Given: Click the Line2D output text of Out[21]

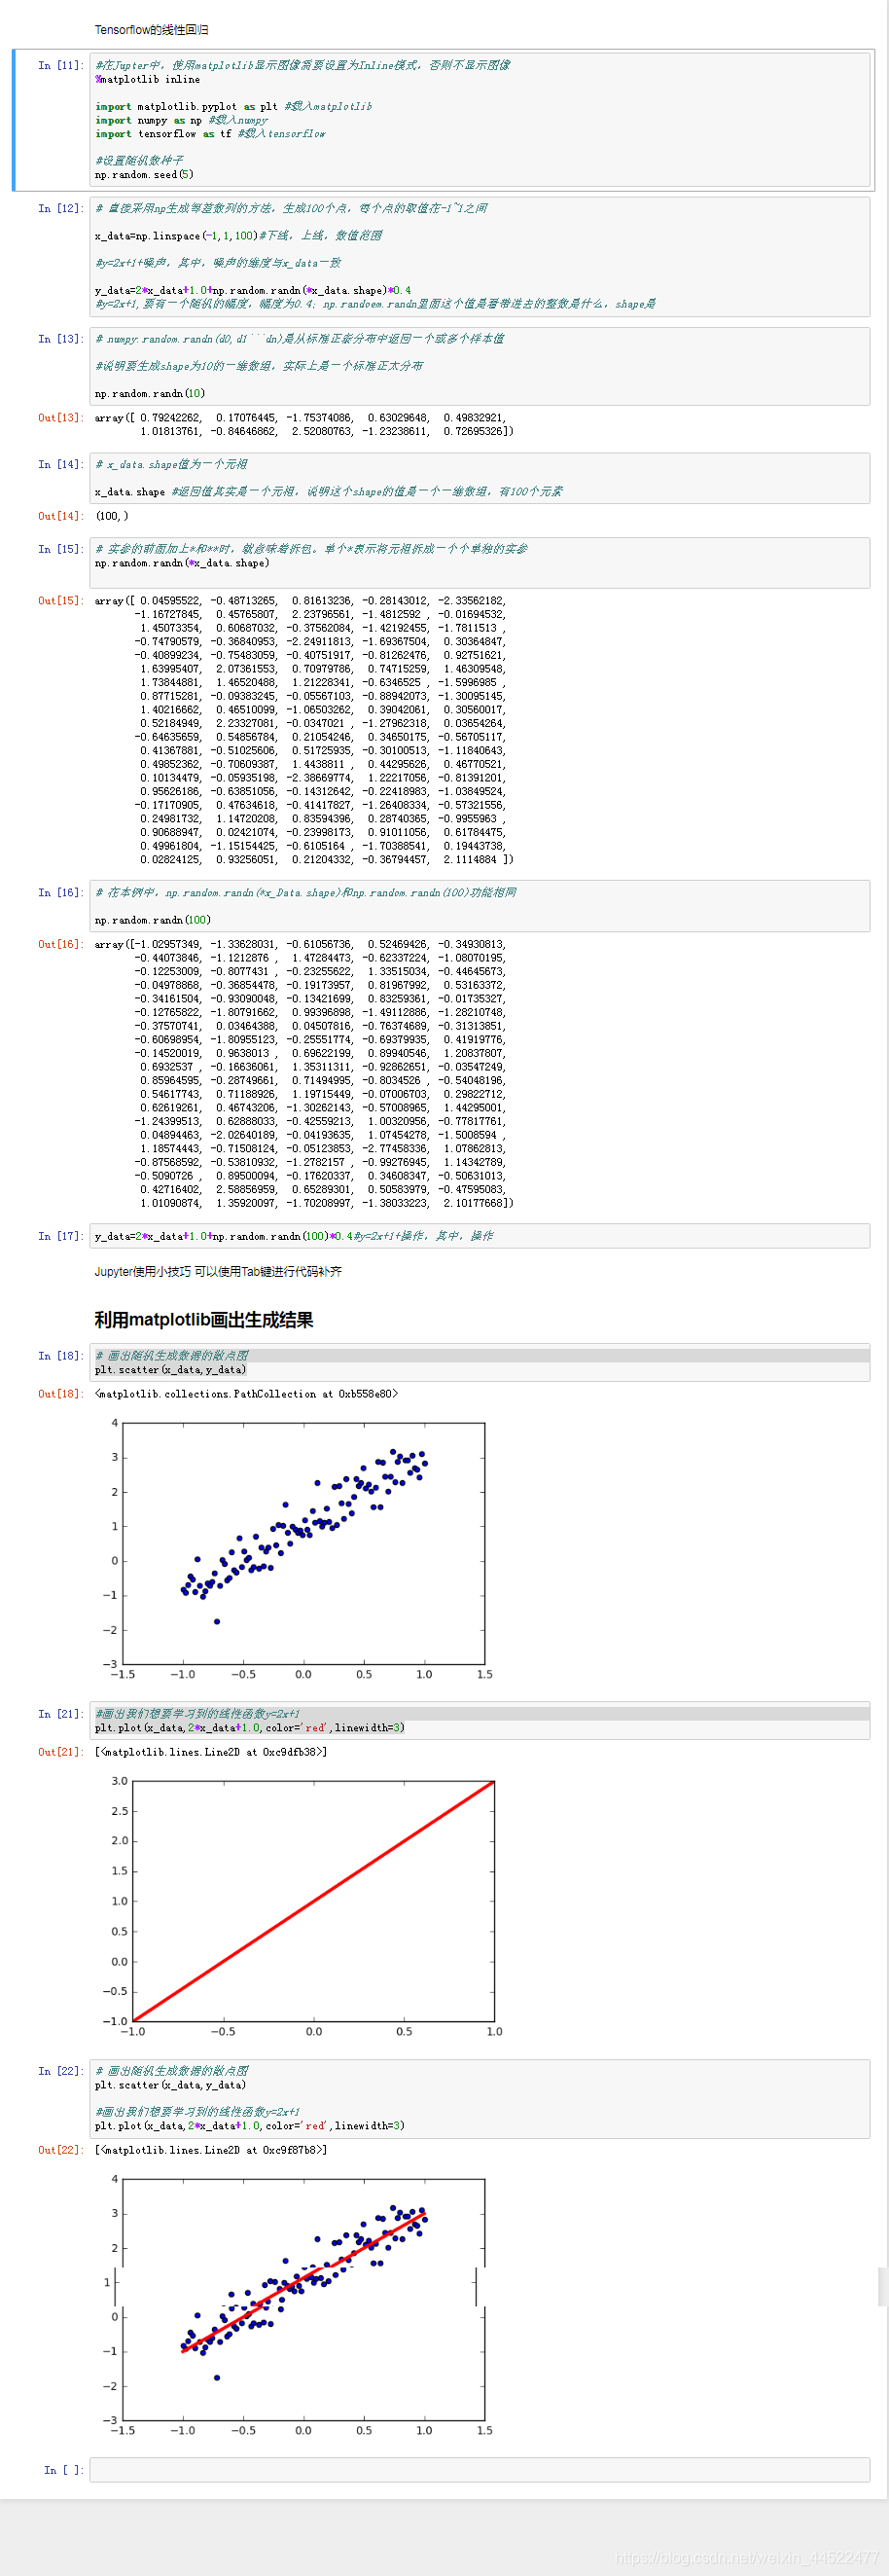Looking at the screenshot, I should pyautogui.click(x=211, y=1752).
